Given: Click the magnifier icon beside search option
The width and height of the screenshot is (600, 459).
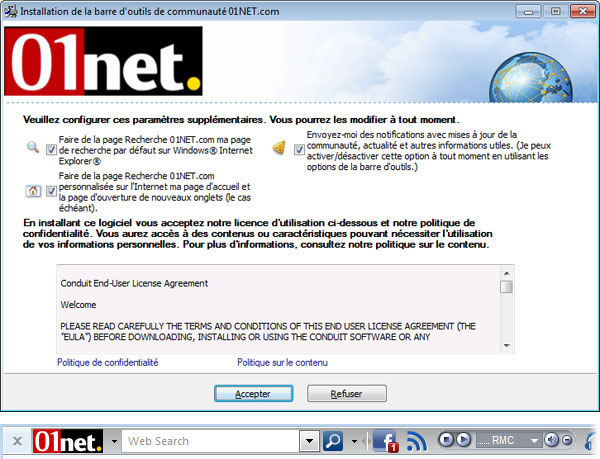Looking at the screenshot, I should tap(33, 147).
